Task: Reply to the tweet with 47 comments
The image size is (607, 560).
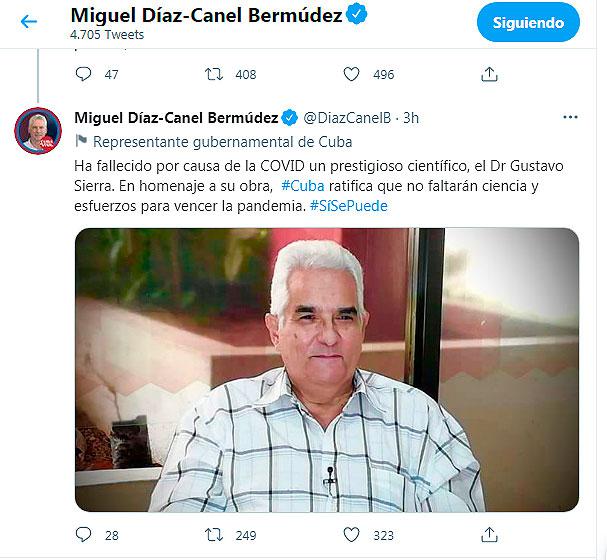Action: click(x=83, y=74)
